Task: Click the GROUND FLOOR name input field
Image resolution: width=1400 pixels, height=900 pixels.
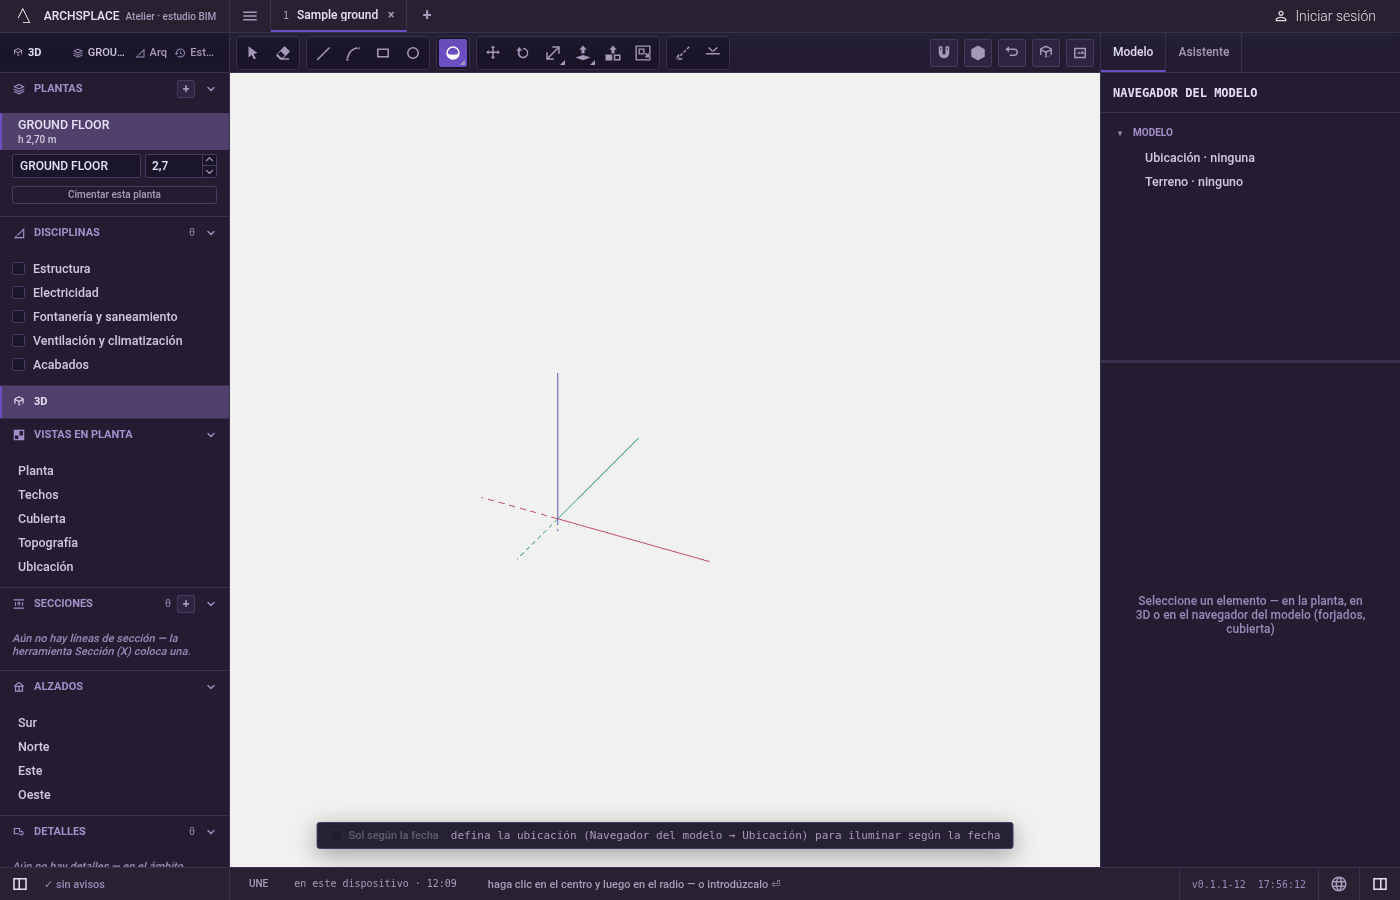Action: click(x=76, y=166)
